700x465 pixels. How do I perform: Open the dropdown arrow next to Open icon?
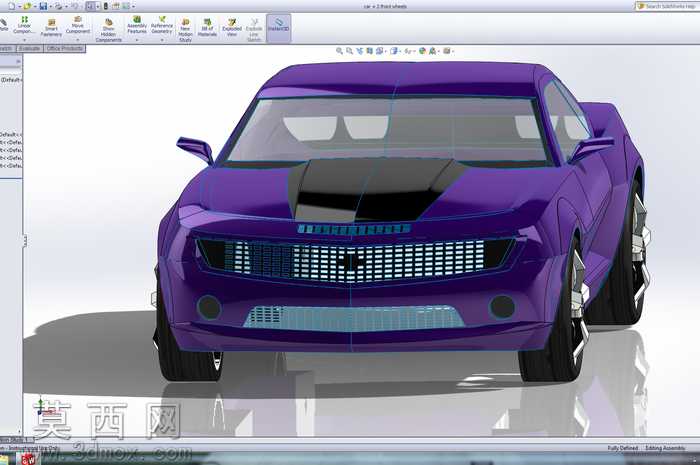(35, 7)
